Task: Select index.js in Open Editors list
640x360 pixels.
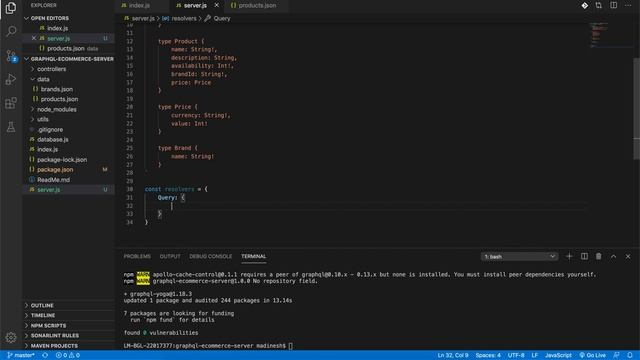Action: (58, 28)
